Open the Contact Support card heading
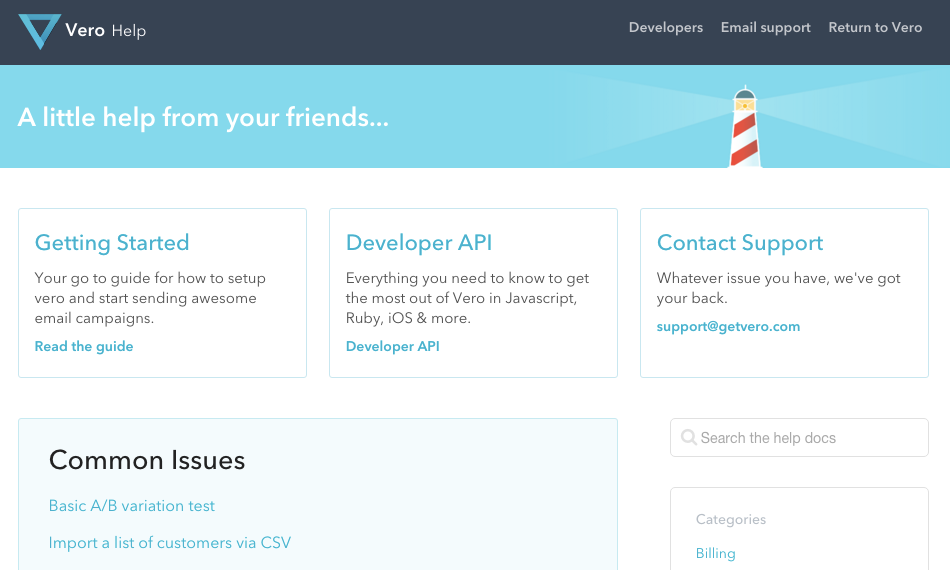The height and width of the screenshot is (570, 950). point(740,243)
